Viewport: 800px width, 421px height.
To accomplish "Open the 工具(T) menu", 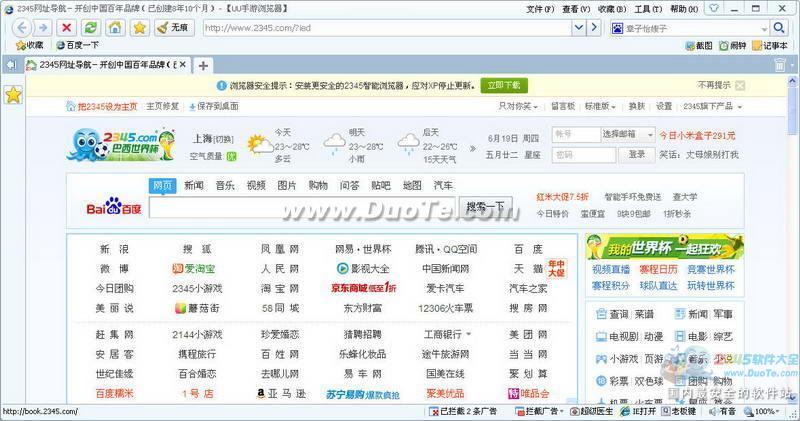I will coord(648,9).
